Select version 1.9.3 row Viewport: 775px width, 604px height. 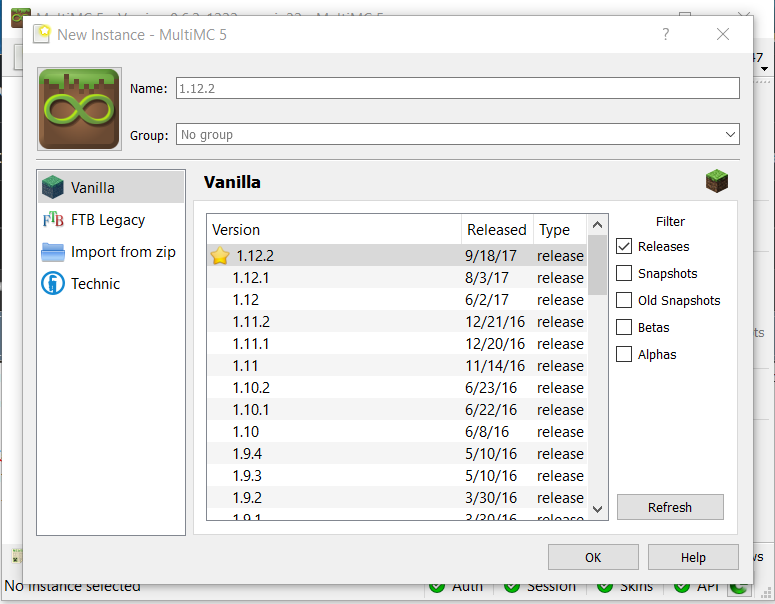(x=397, y=475)
